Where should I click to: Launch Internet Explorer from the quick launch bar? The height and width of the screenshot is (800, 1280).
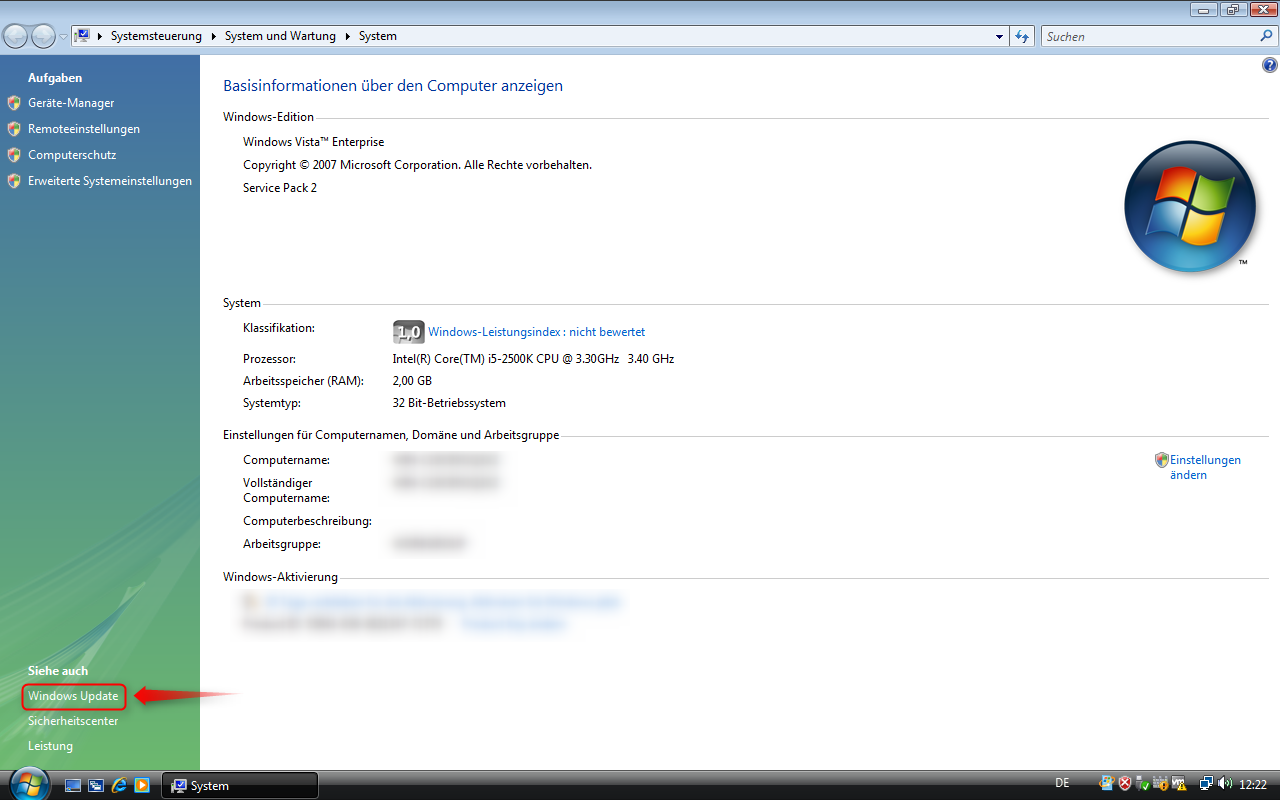coord(120,785)
